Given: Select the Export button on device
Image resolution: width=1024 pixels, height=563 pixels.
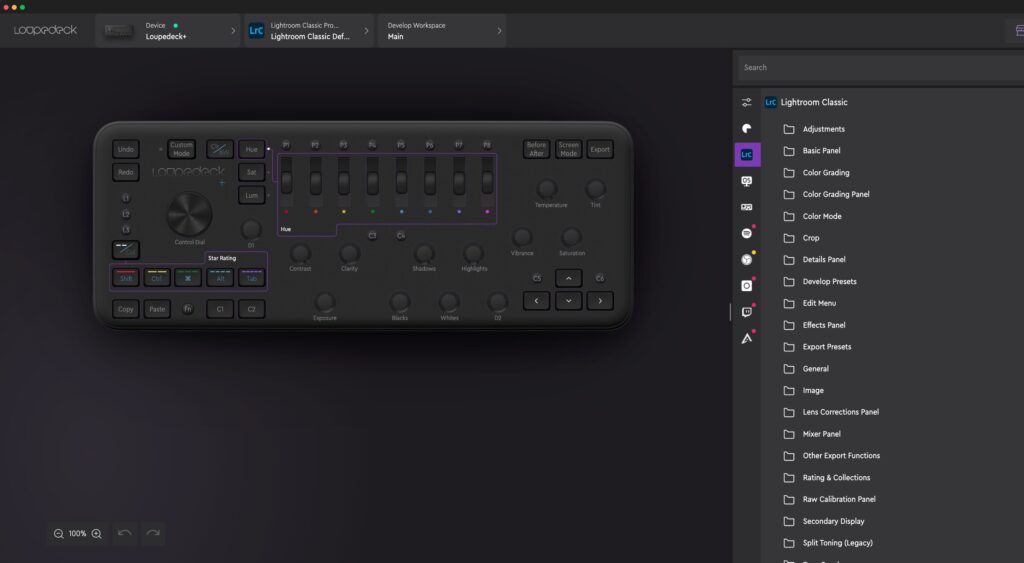Looking at the screenshot, I should (x=600, y=150).
